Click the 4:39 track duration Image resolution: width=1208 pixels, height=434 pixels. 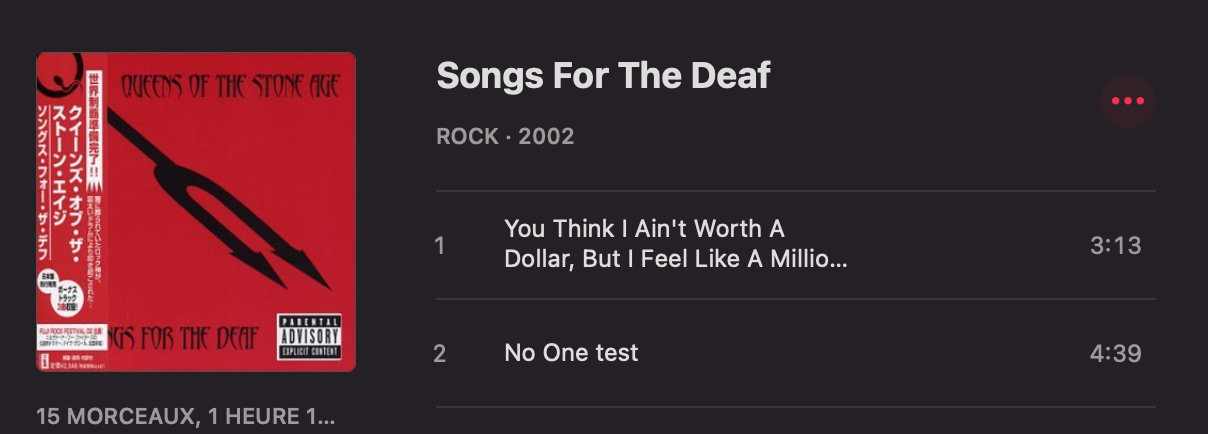coord(1116,353)
